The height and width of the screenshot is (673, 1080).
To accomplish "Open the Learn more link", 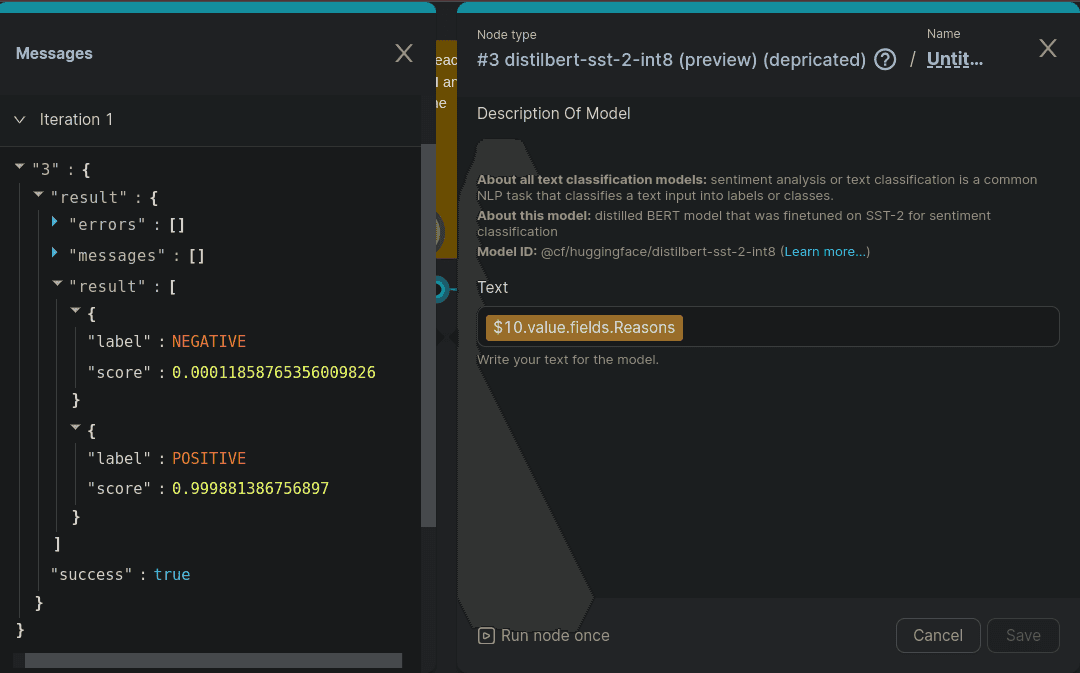I will pos(825,252).
